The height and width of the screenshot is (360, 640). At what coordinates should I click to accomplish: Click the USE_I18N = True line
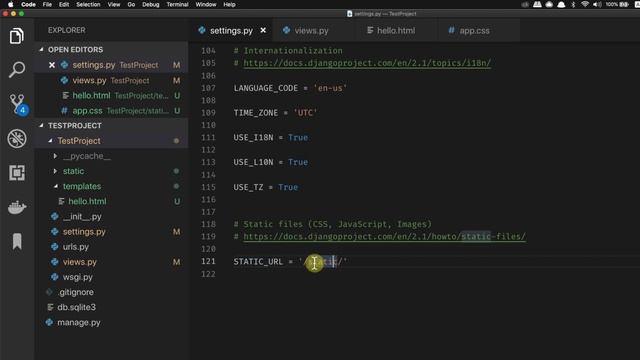(x=271, y=138)
